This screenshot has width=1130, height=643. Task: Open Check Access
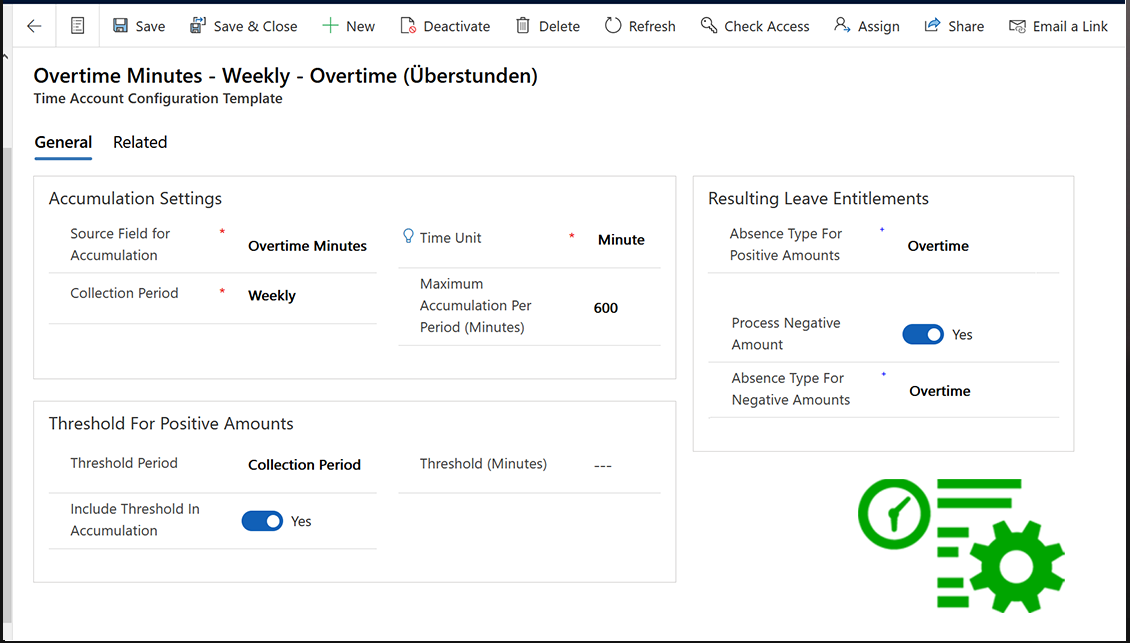(755, 26)
